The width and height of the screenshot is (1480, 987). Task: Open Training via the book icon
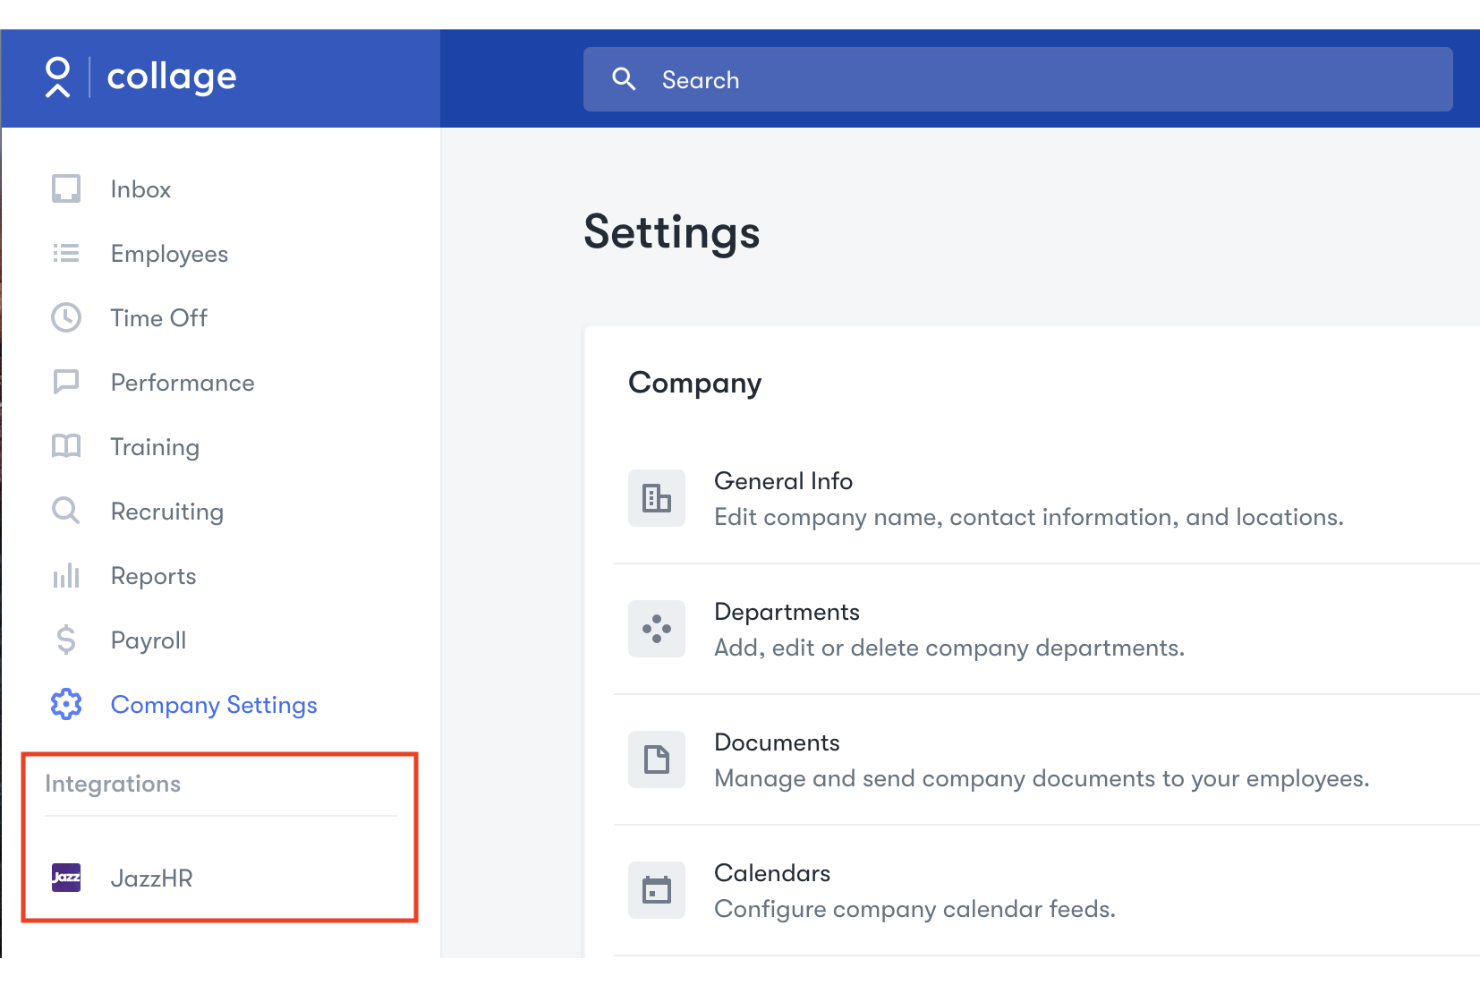click(65, 446)
